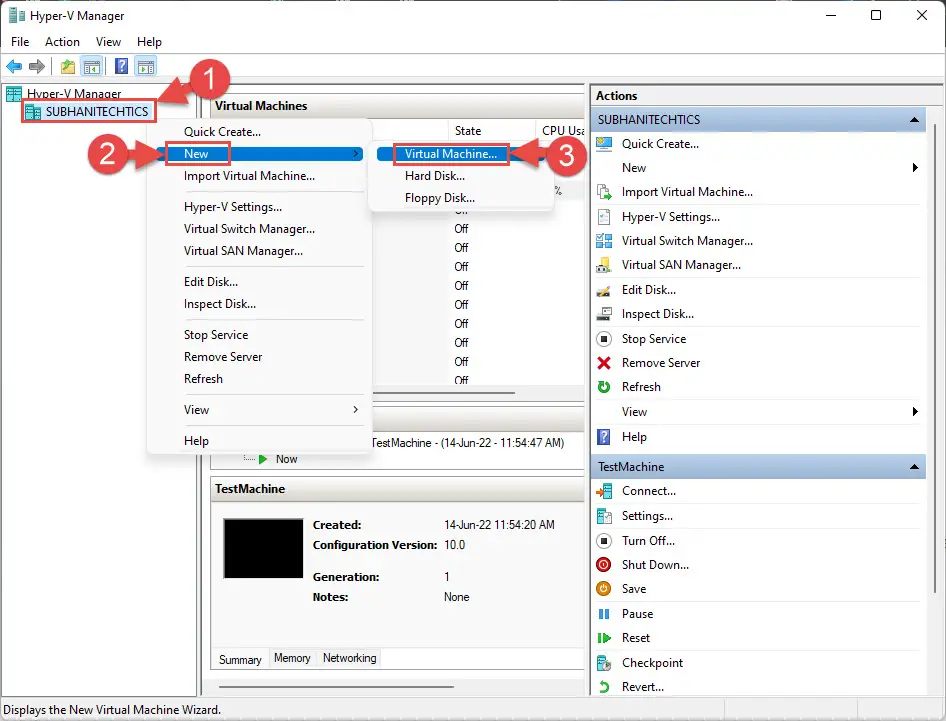Click Settings icon under TestMachine actions
This screenshot has height=721, width=946.
(x=604, y=516)
